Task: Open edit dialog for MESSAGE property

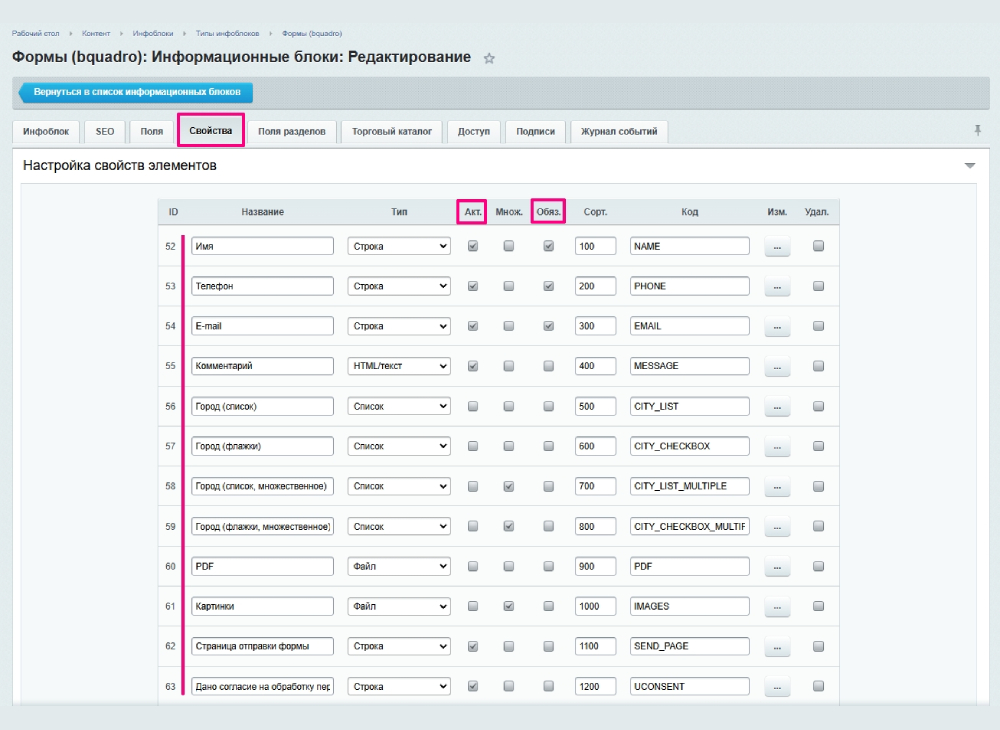Action: click(777, 367)
